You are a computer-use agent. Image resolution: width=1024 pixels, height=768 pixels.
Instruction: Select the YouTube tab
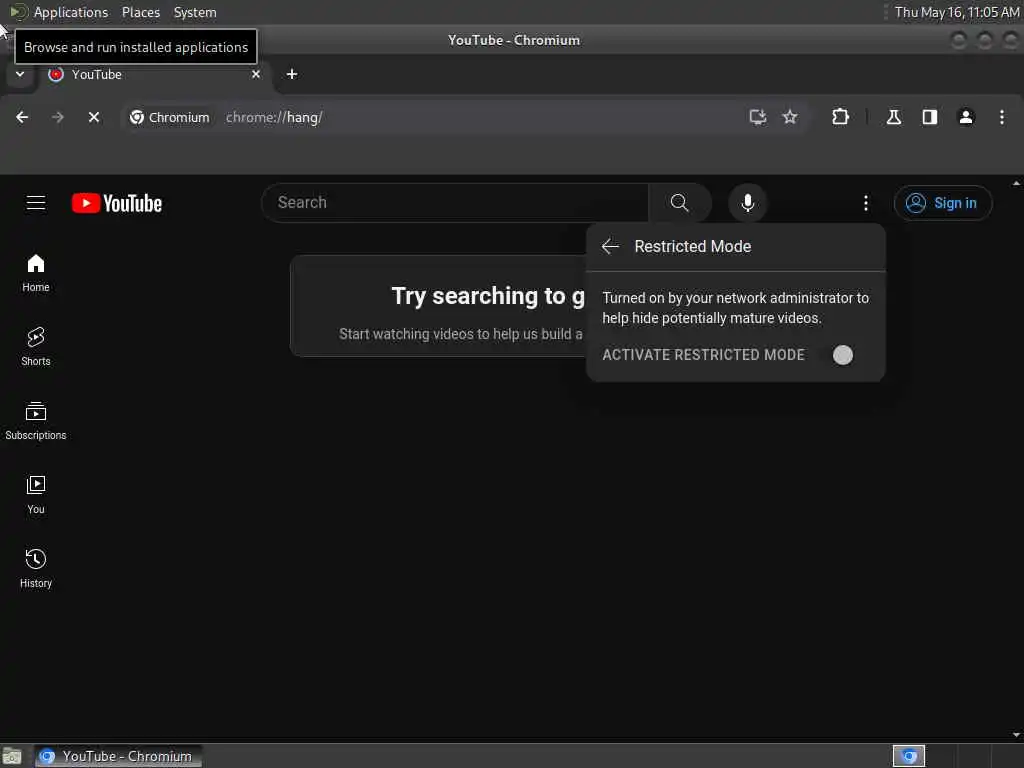tap(153, 74)
